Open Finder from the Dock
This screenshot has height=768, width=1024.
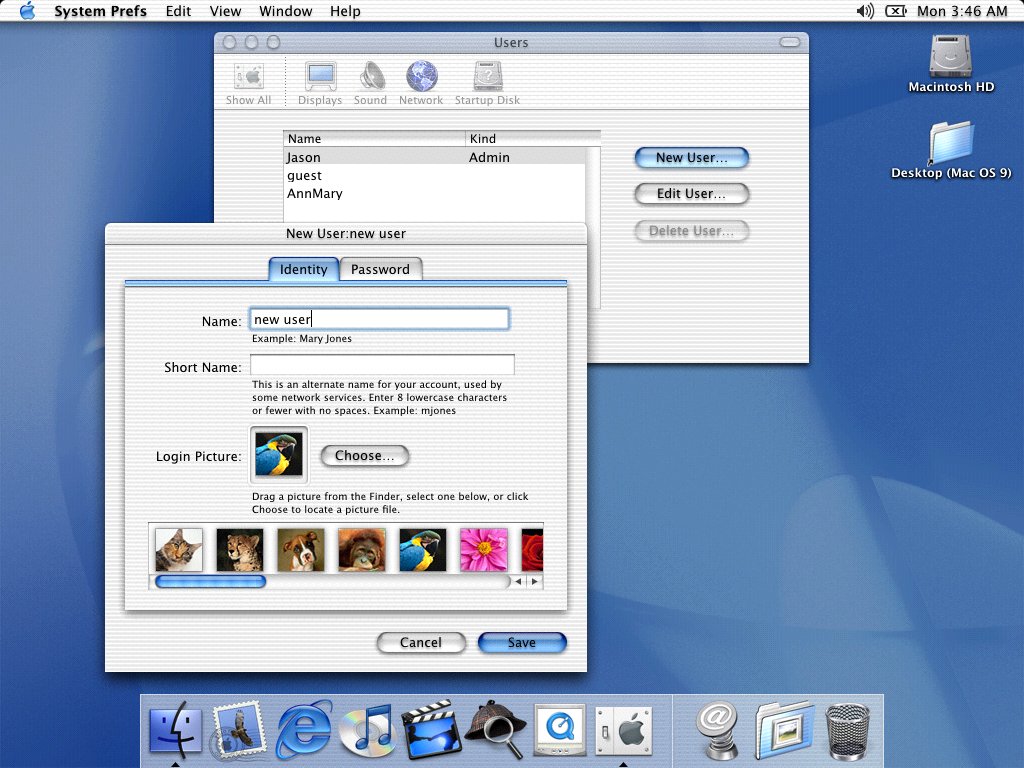tap(175, 729)
